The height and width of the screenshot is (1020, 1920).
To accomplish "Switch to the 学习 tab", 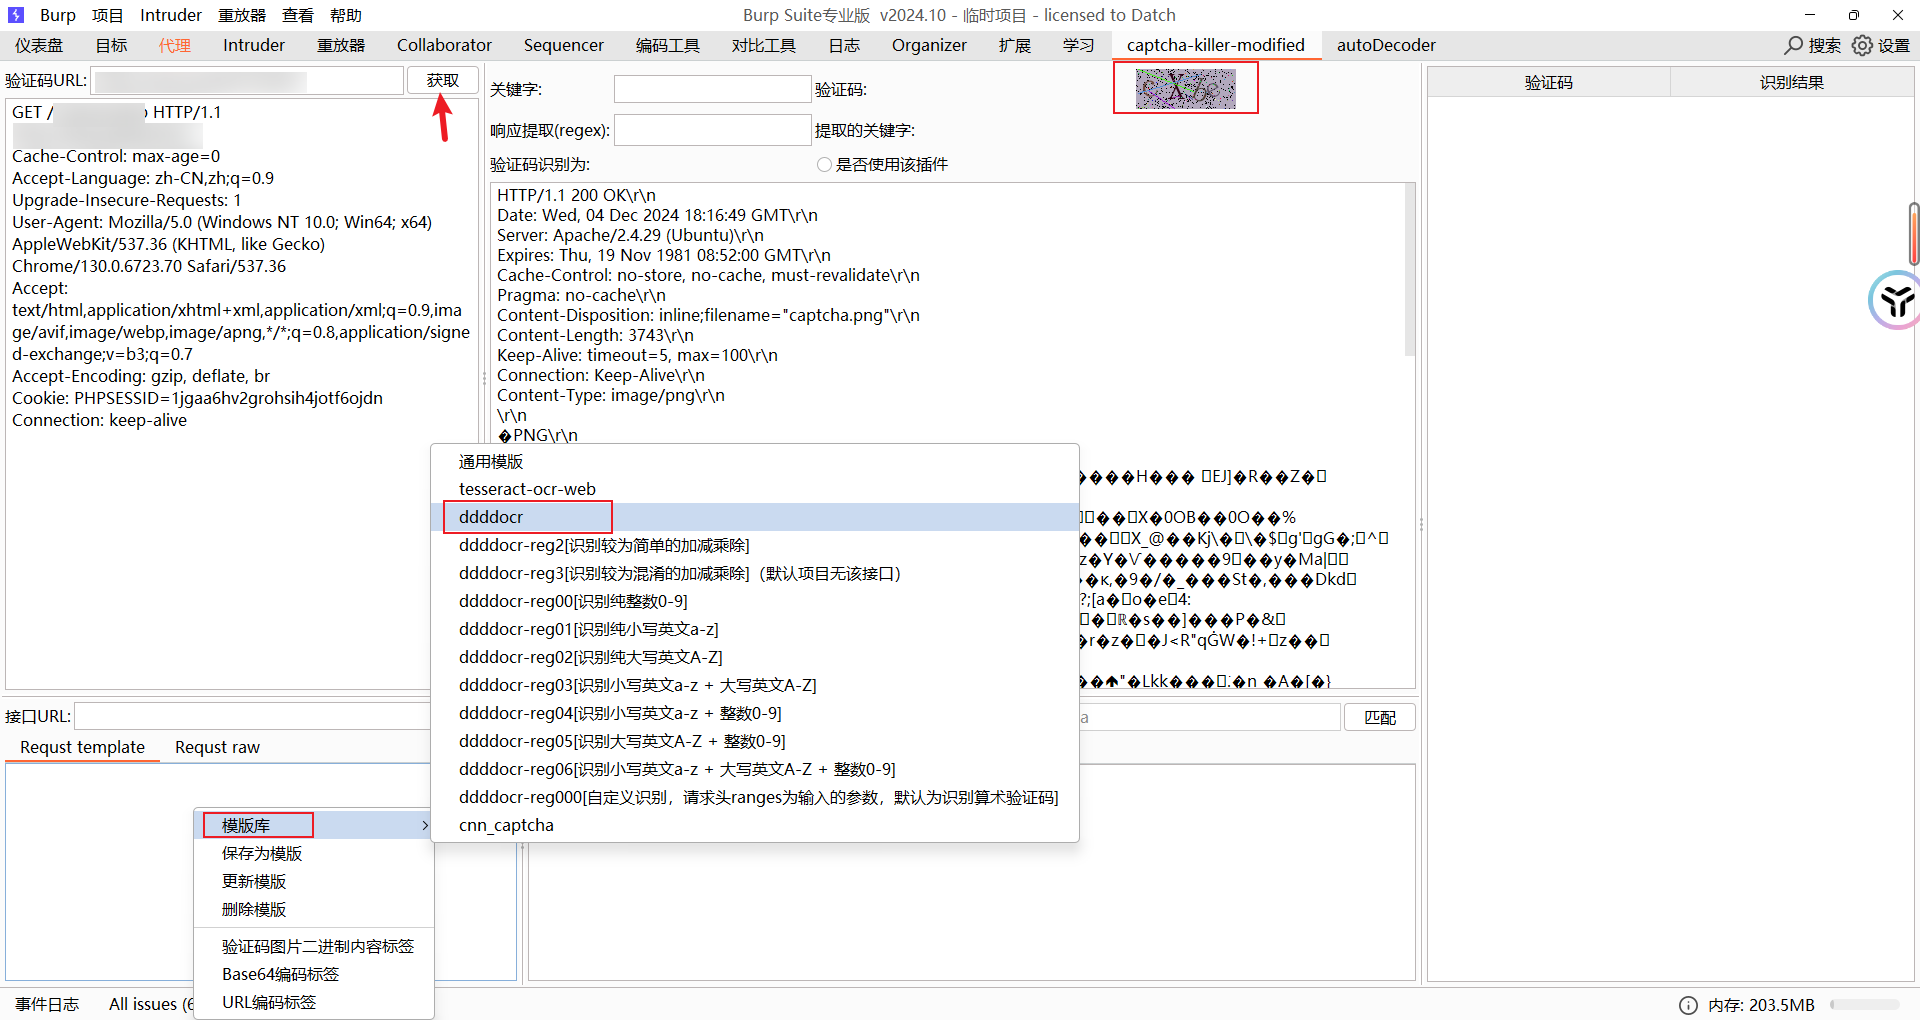I will click(1079, 45).
